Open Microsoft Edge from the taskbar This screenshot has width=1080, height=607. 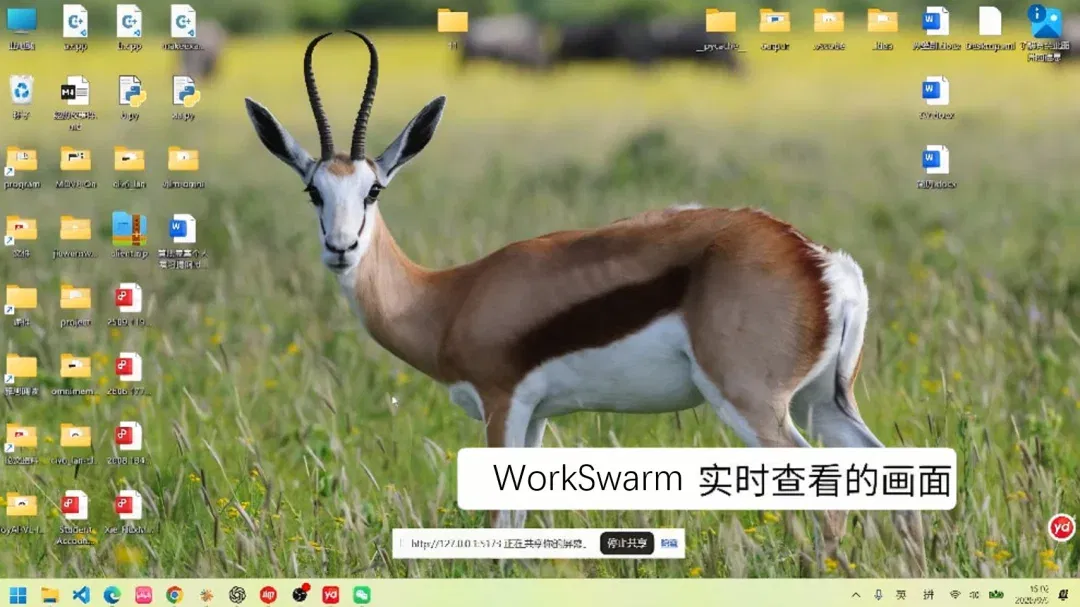click(x=112, y=595)
